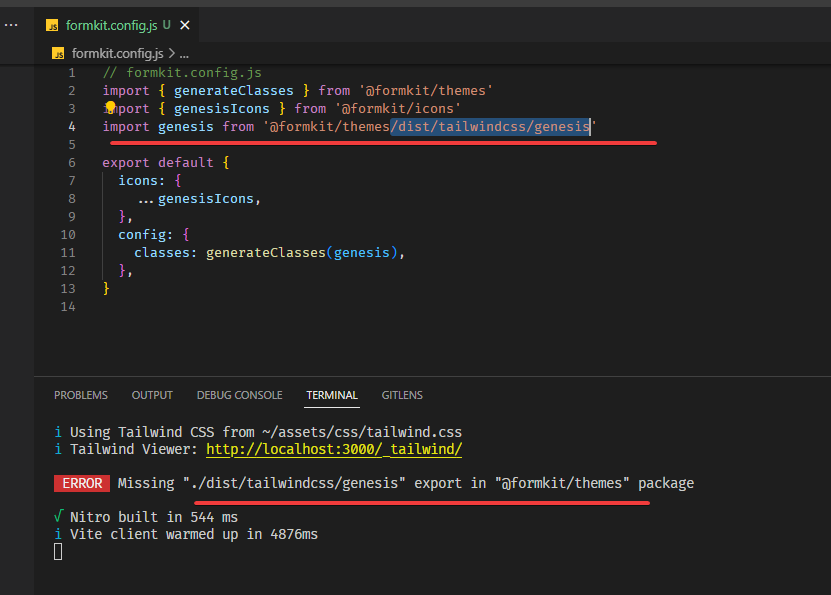Click the JS icon in the breadcrumb bar
This screenshot has height=595, width=831.
click(x=58, y=54)
